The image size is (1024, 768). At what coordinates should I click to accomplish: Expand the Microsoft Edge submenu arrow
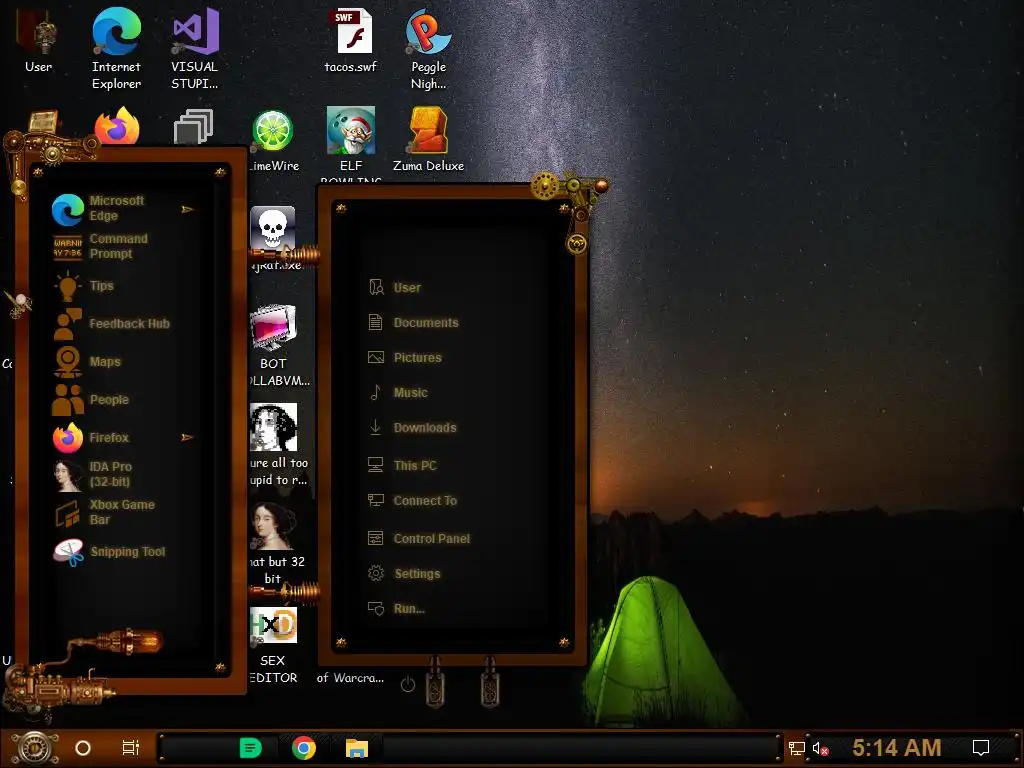(x=187, y=209)
